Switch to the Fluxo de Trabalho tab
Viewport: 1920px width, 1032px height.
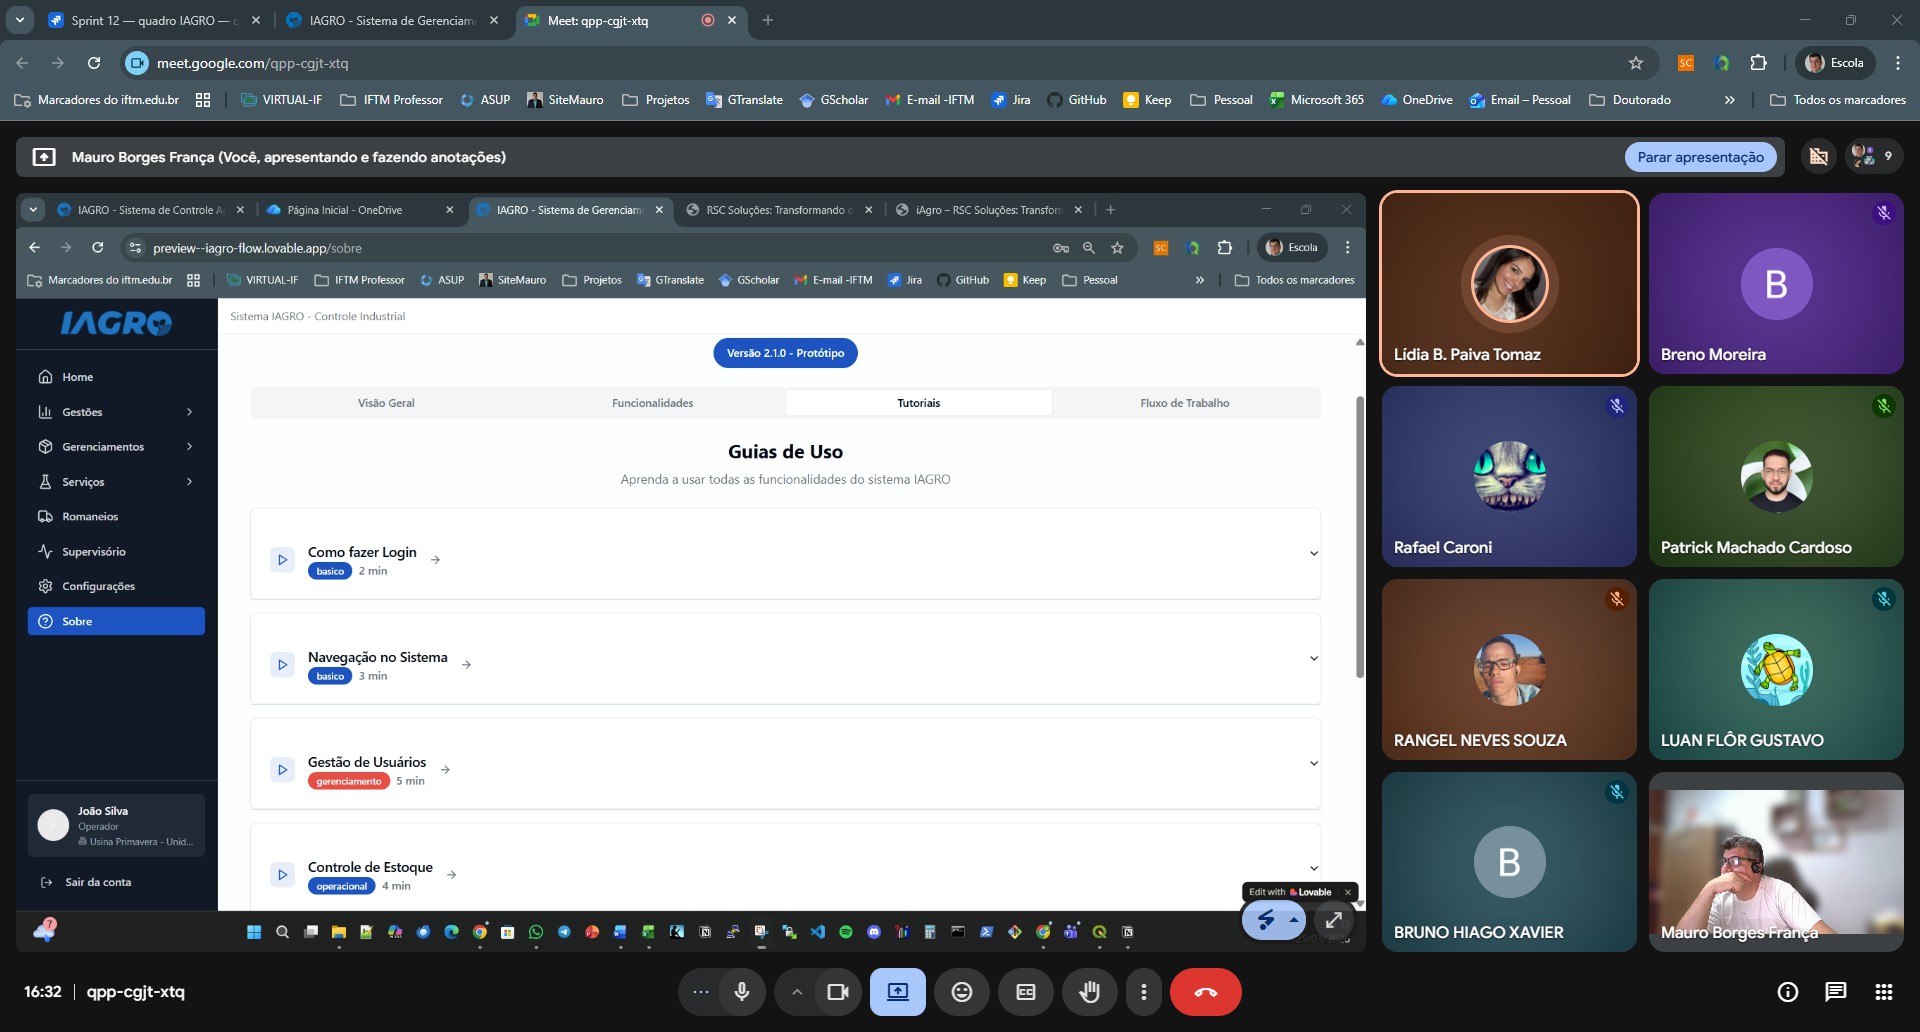click(1184, 403)
